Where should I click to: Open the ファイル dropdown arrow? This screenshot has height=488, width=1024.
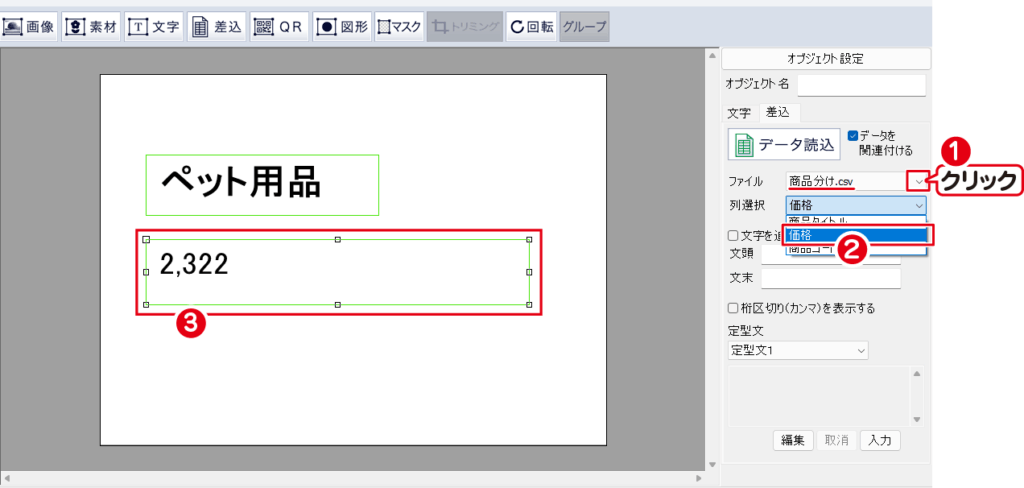coord(918,181)
